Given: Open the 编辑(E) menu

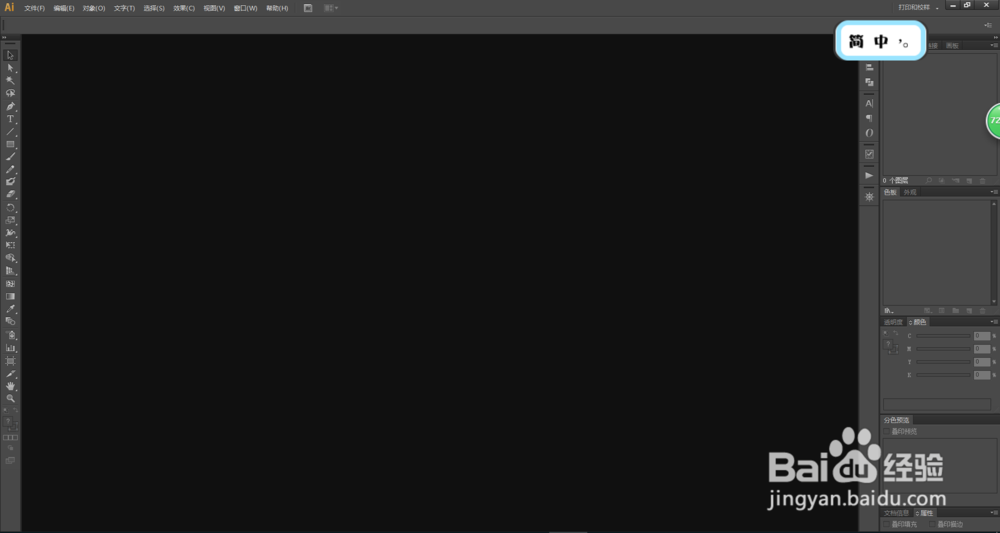Looking at the screenshot, I should (x=64, y=8).
